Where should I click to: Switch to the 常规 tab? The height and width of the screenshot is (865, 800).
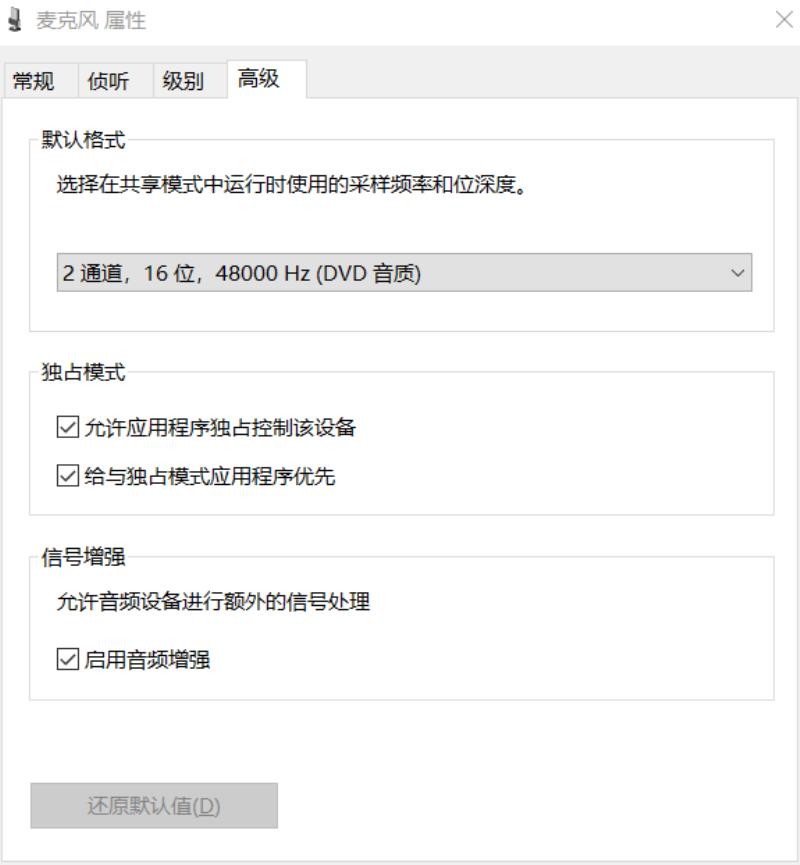tap(33, 81)
